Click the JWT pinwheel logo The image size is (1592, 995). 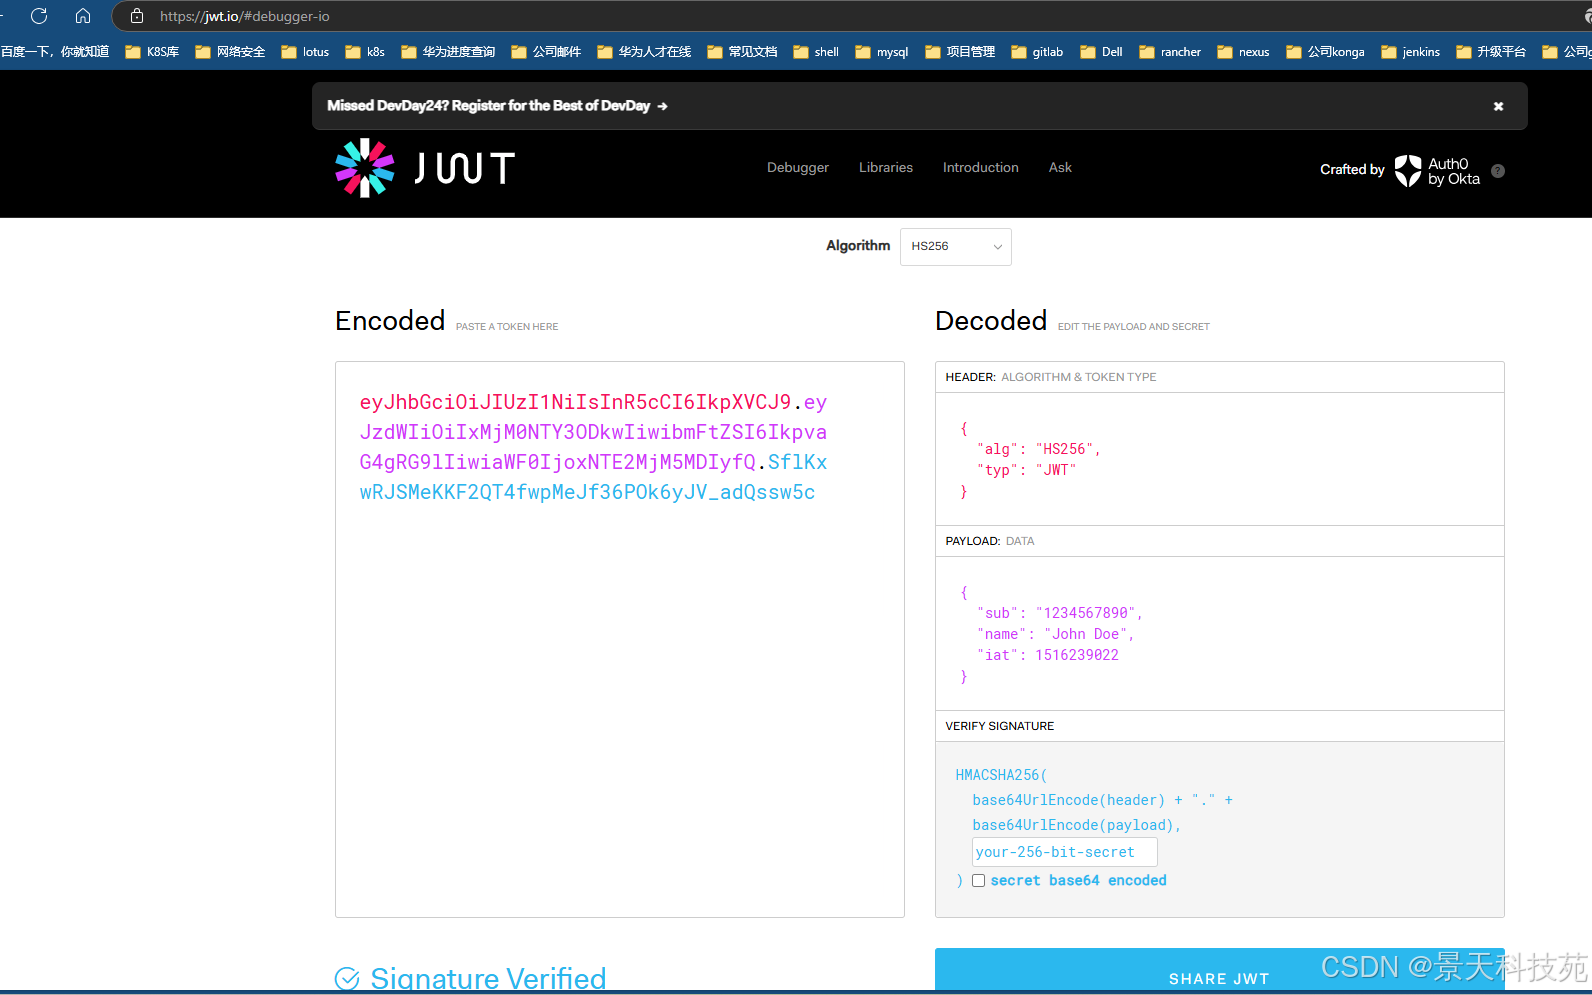click(364, 168)
